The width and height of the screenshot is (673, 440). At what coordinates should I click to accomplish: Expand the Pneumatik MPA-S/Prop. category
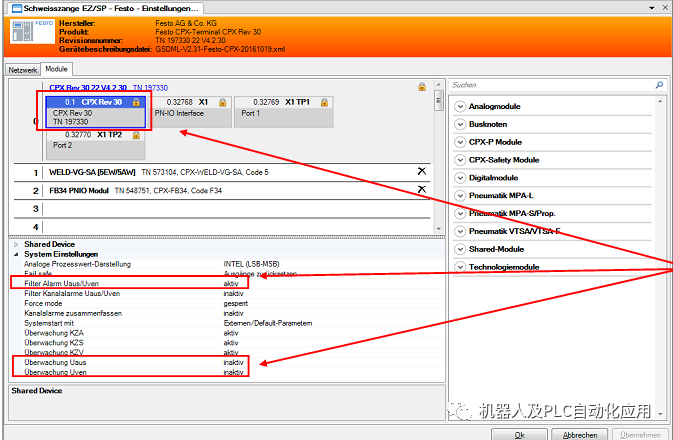click(460, 213)
